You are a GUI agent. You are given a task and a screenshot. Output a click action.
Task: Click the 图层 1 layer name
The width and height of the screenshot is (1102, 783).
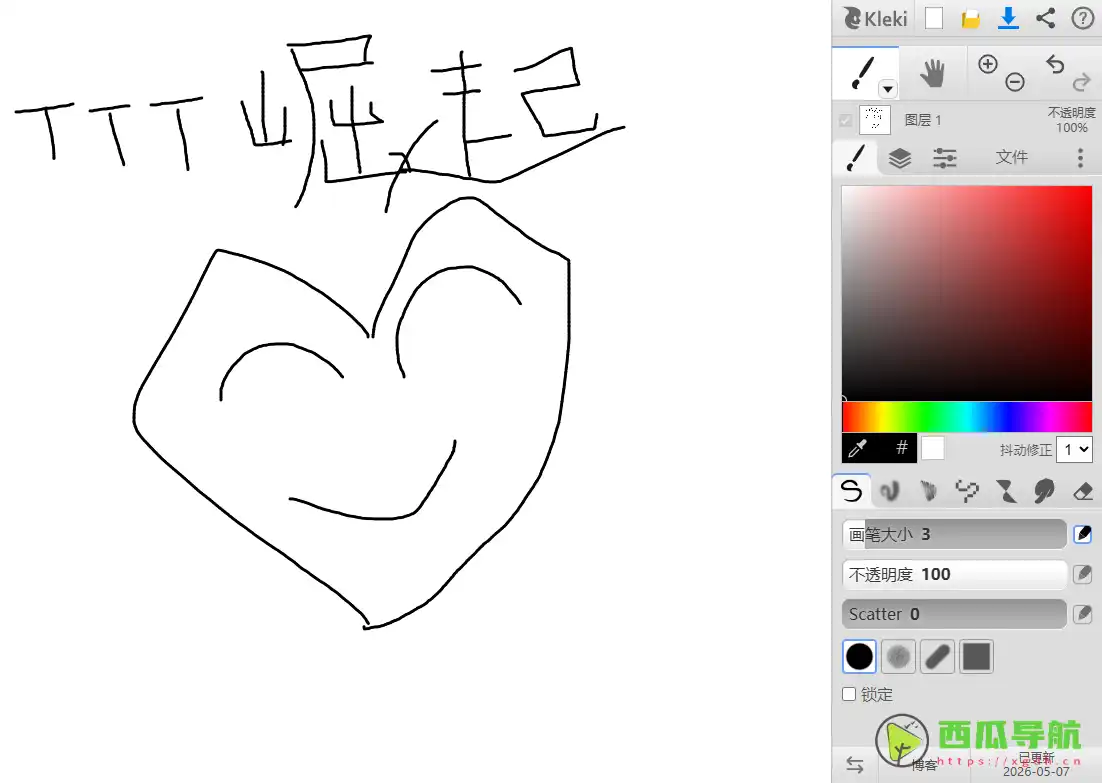tap(922, 120)
